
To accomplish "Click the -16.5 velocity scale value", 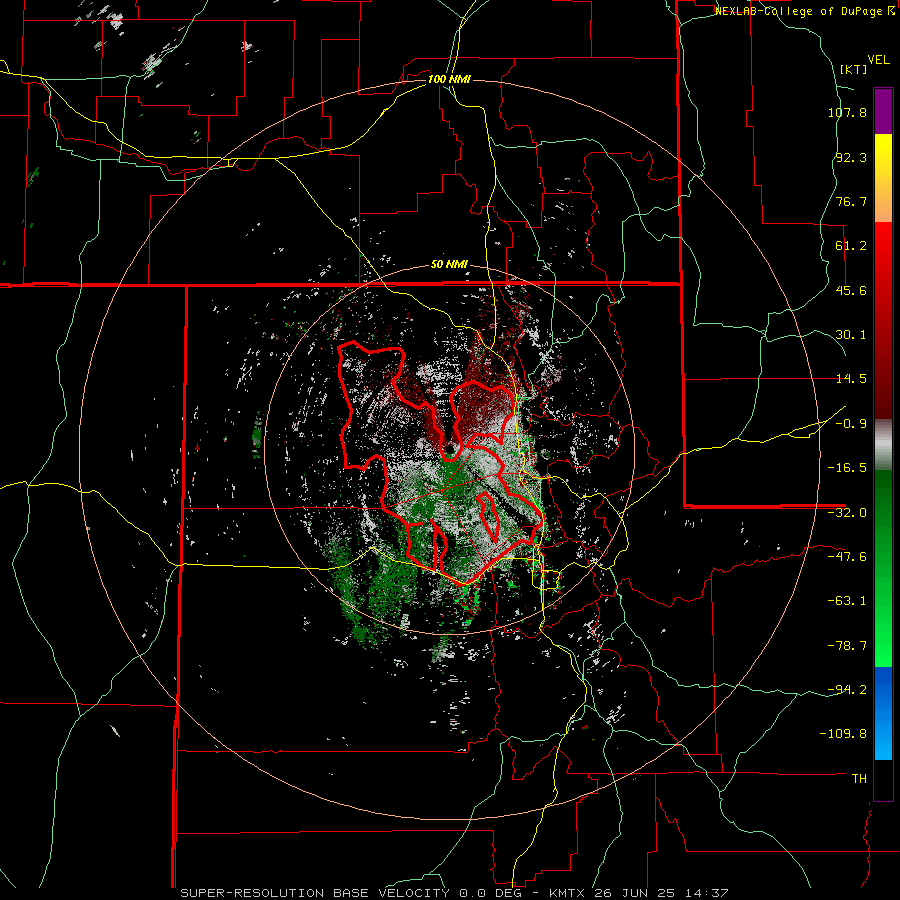I will point(847,468).
